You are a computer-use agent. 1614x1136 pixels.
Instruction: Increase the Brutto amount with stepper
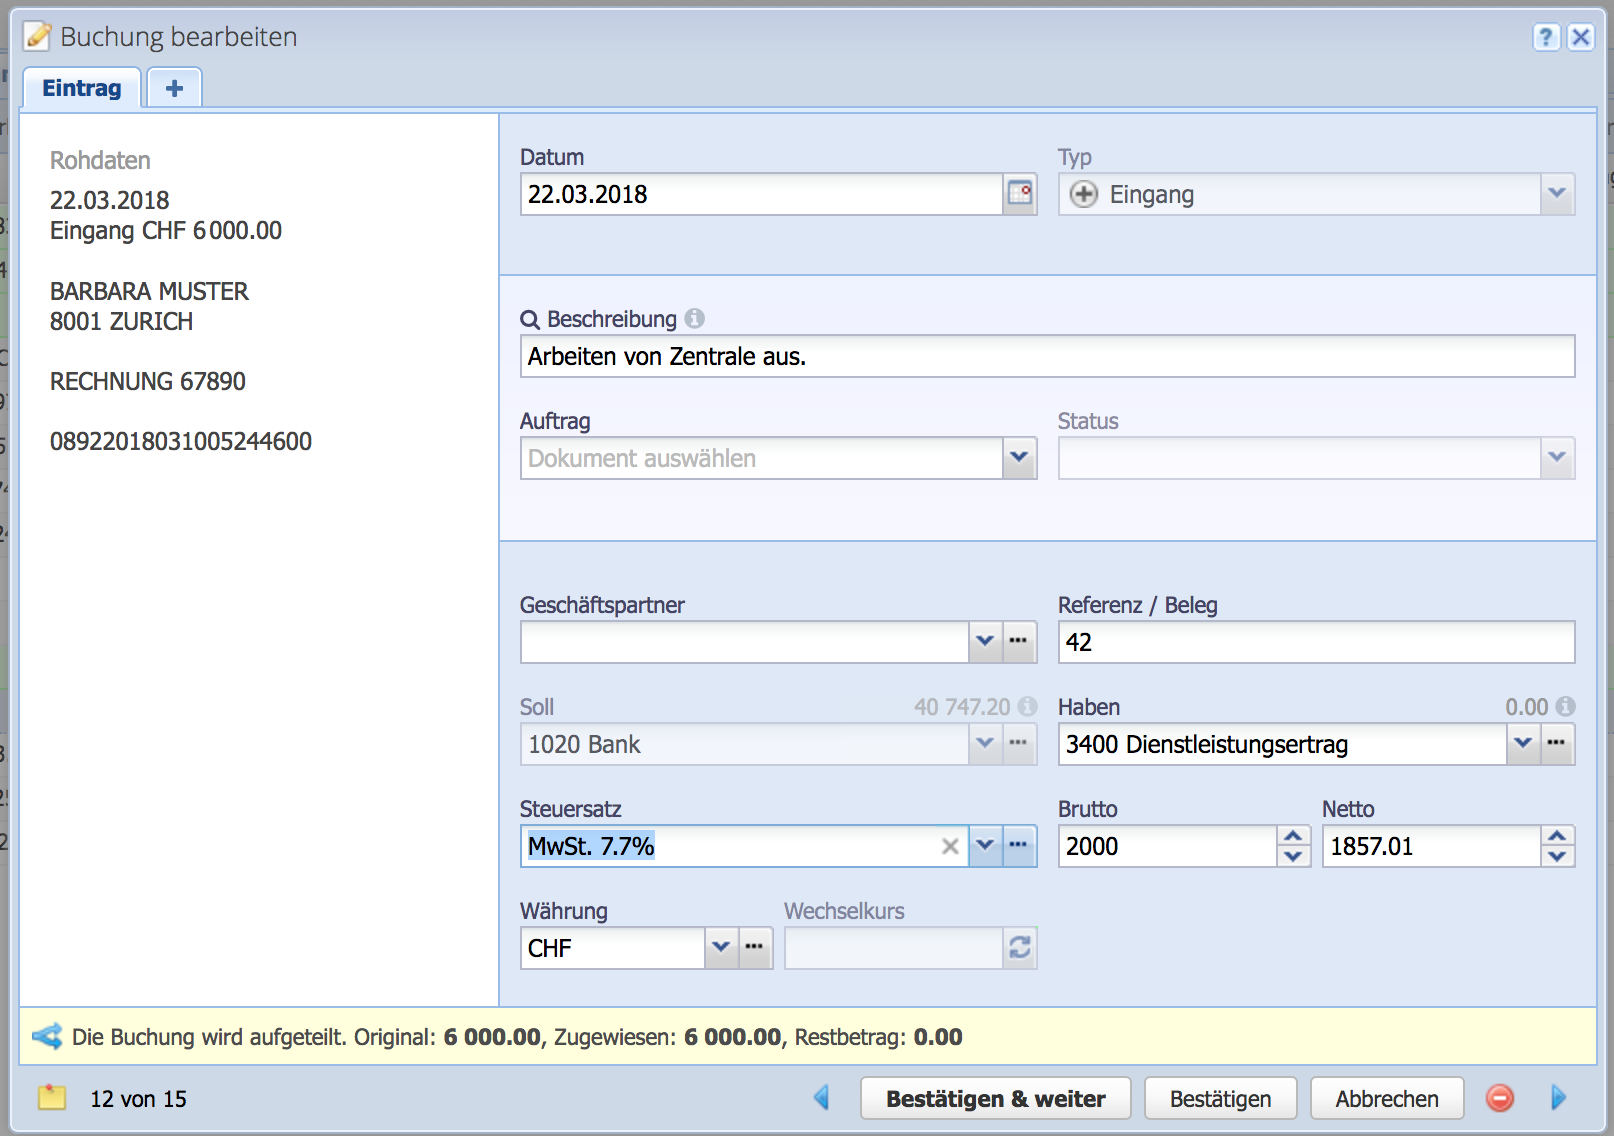(x=1293, y=836)
